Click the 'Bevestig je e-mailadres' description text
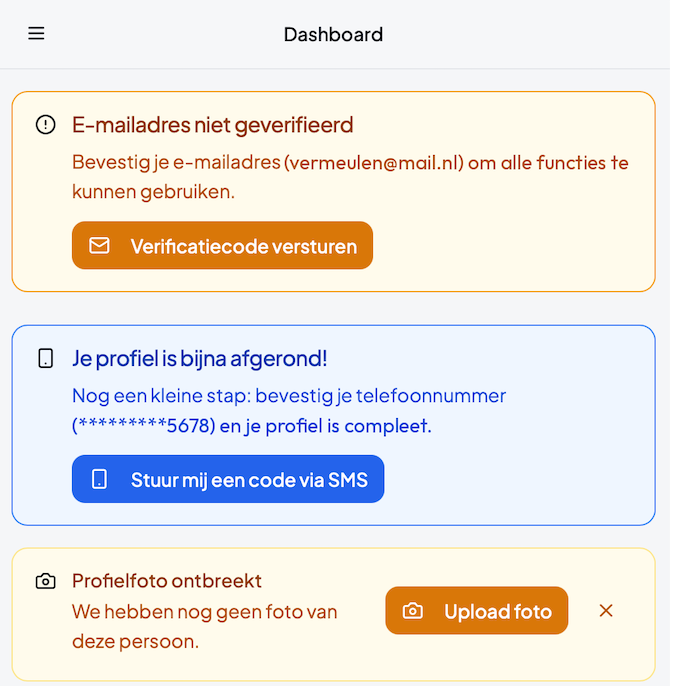The height and width of the screenshot is (686, 674). point(350,177)
